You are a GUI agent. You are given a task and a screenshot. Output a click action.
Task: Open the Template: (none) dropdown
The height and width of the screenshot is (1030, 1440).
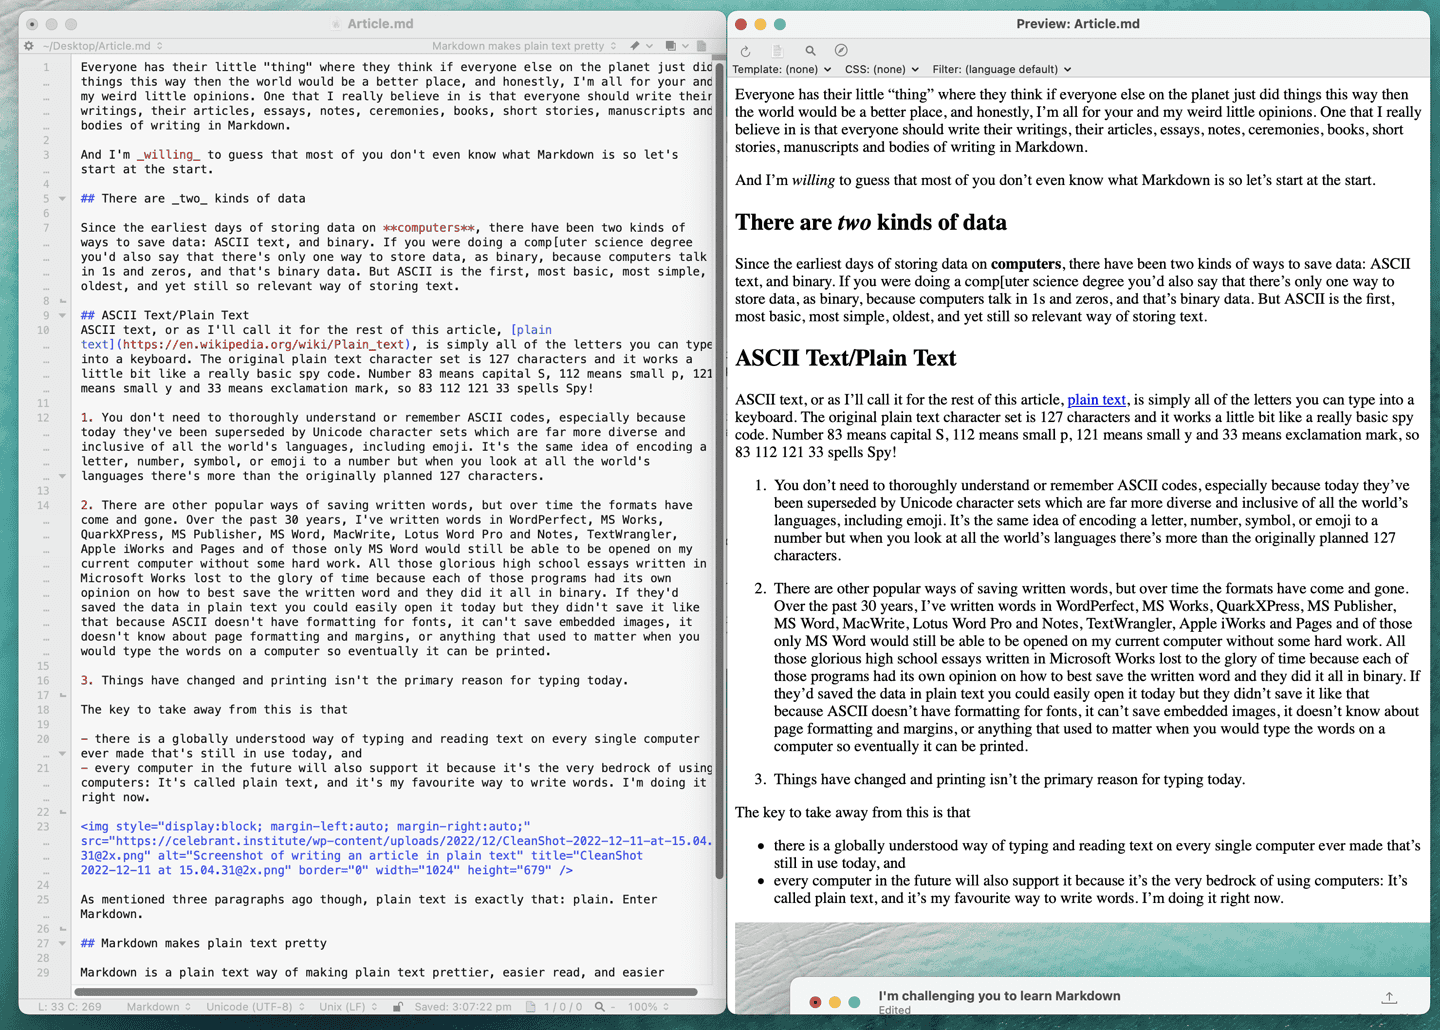[x=781, y=69]
